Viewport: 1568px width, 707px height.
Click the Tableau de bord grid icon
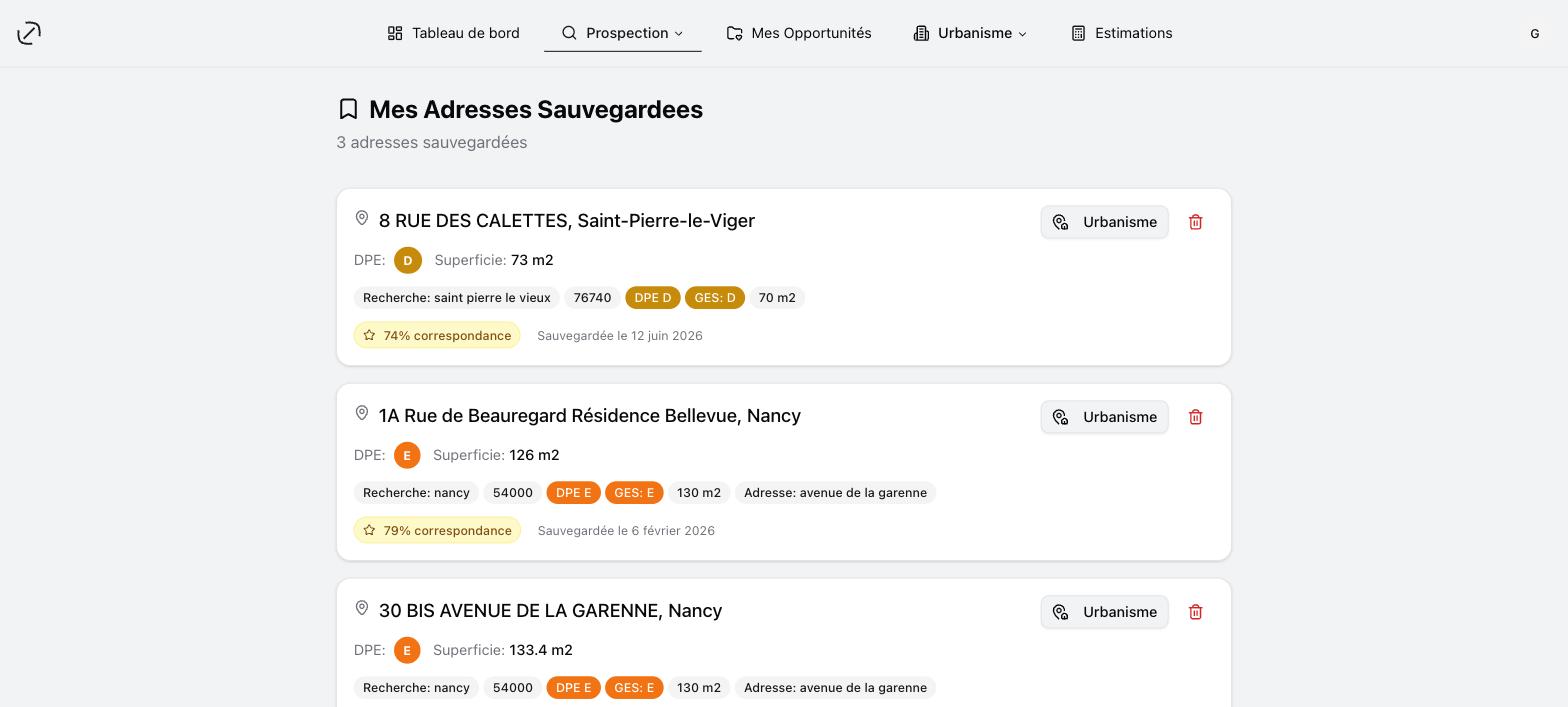click(395, 33)
